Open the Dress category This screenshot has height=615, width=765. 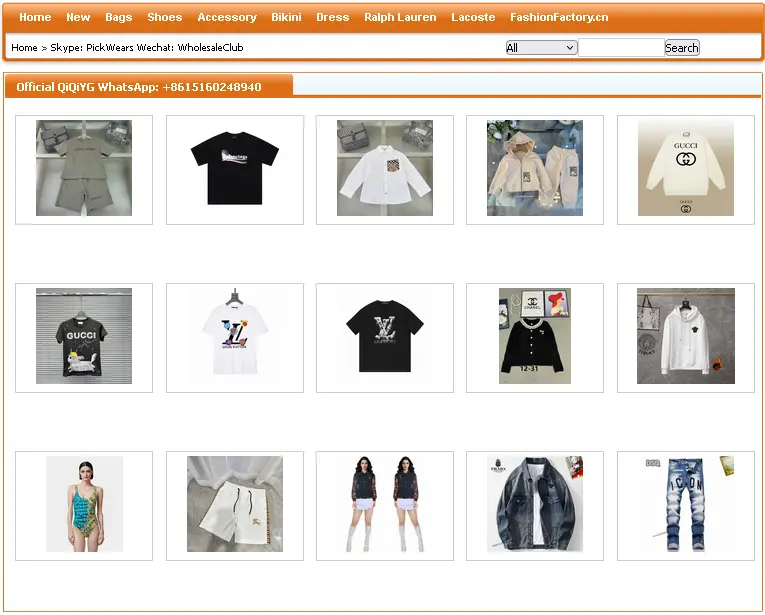pyautogui.click(x=333, y=17)
